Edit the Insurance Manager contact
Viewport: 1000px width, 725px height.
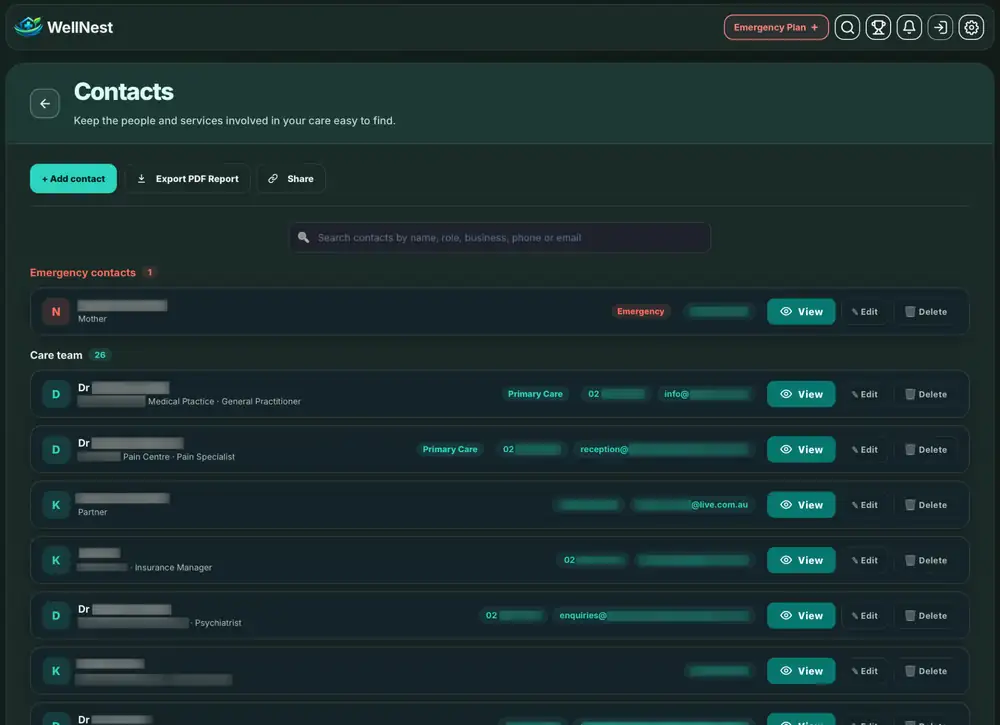pyautogui.click(x=864, y=560)
